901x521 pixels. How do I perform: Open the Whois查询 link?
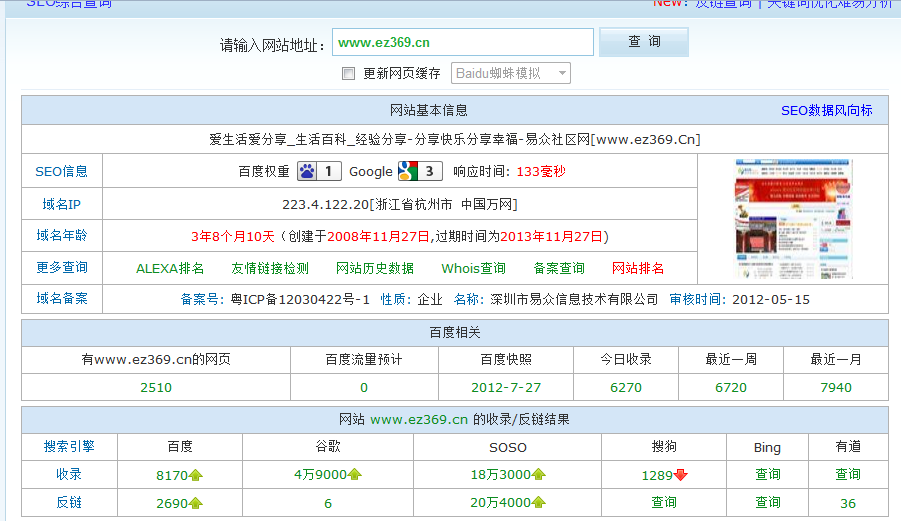click(x=473, y=268)
